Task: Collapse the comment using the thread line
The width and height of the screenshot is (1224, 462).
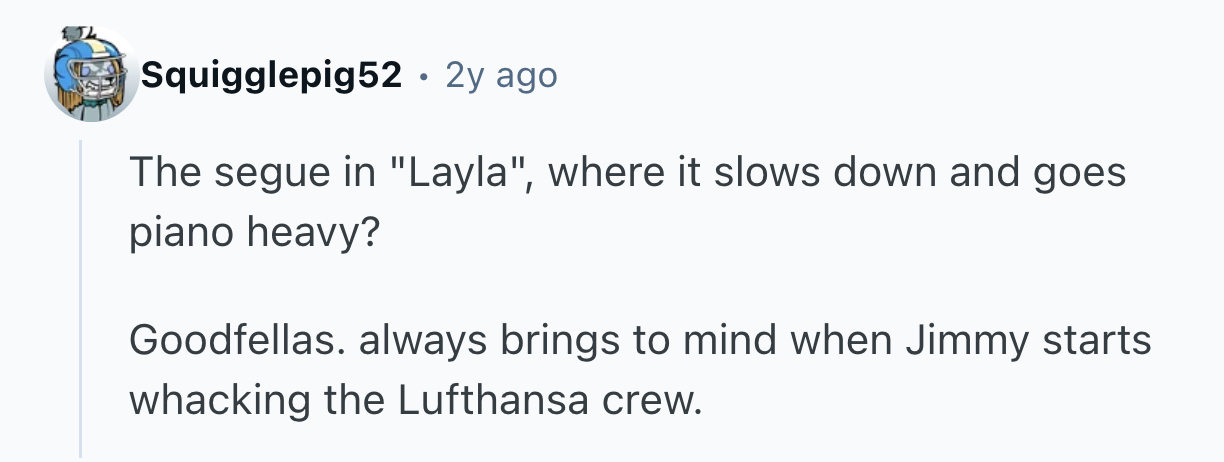Action: pyautogui.click(x=81, y=300)
